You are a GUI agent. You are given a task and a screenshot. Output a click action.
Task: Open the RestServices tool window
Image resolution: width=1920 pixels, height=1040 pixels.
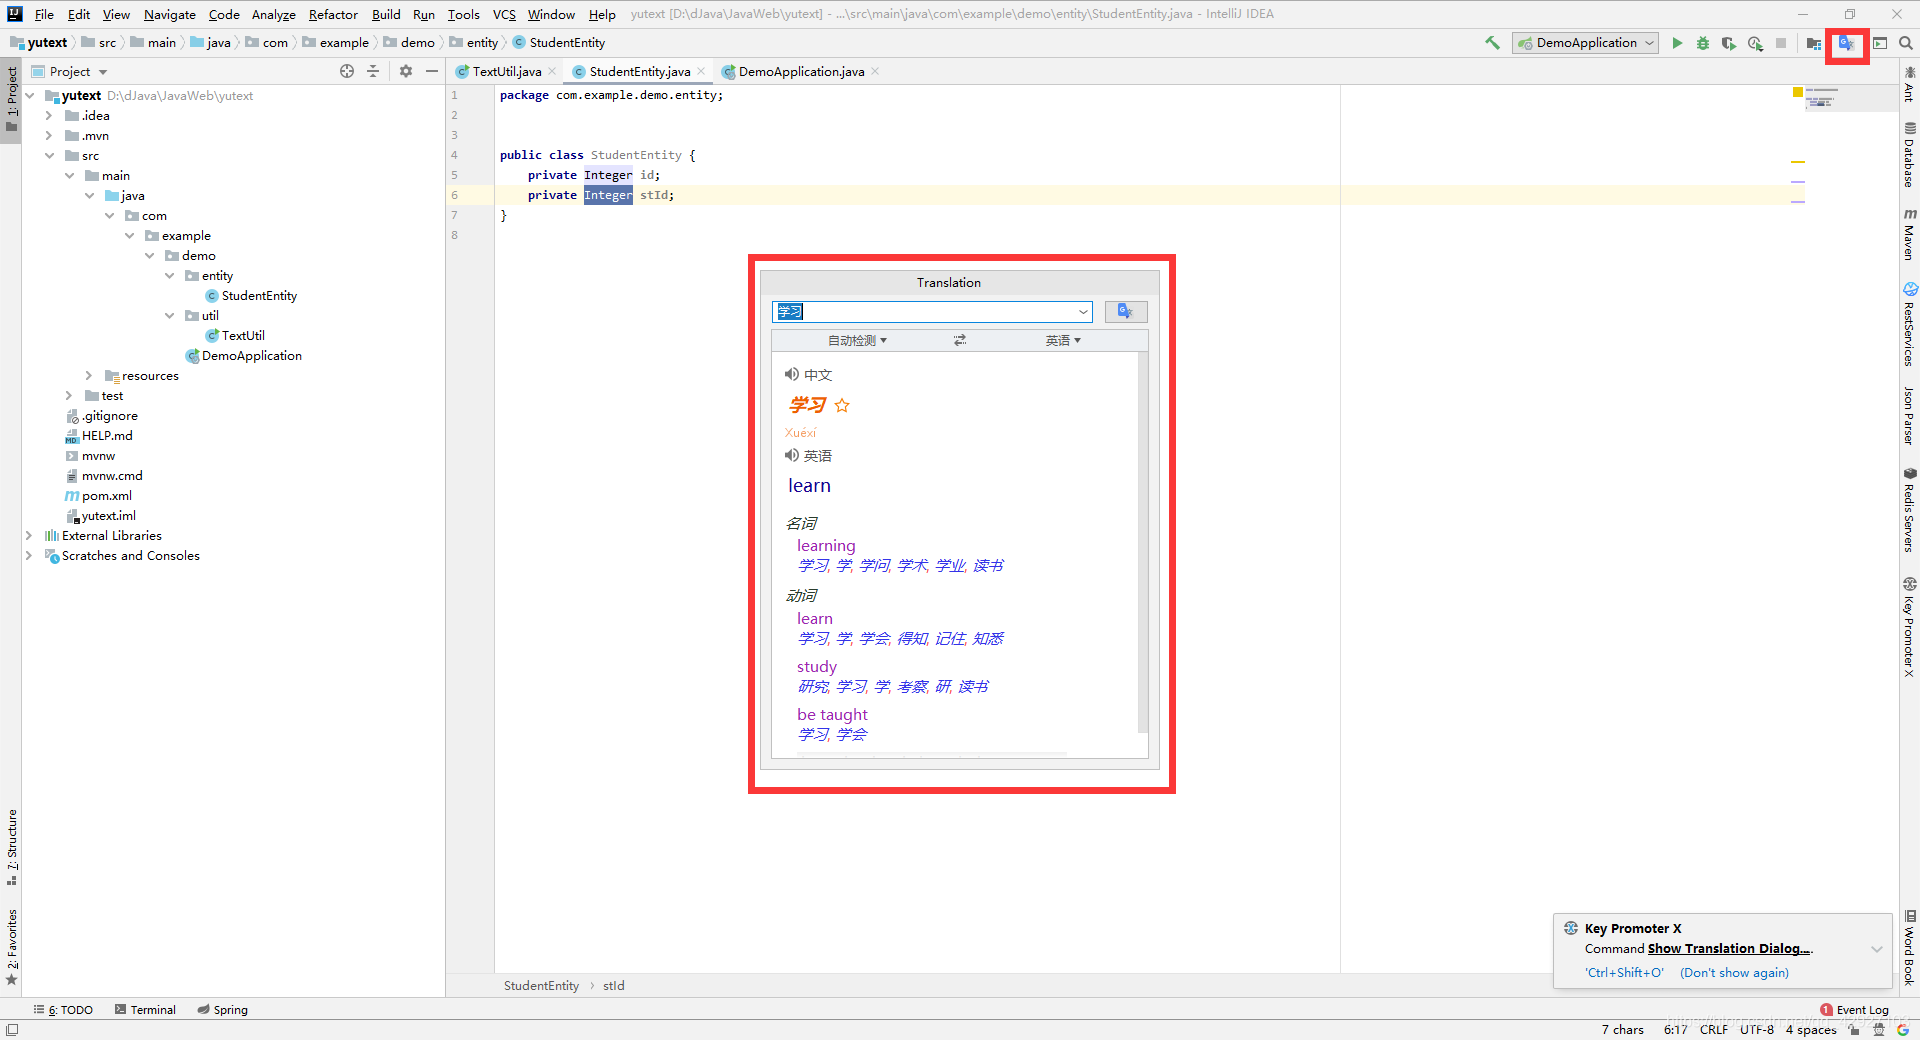(1909, 325)
